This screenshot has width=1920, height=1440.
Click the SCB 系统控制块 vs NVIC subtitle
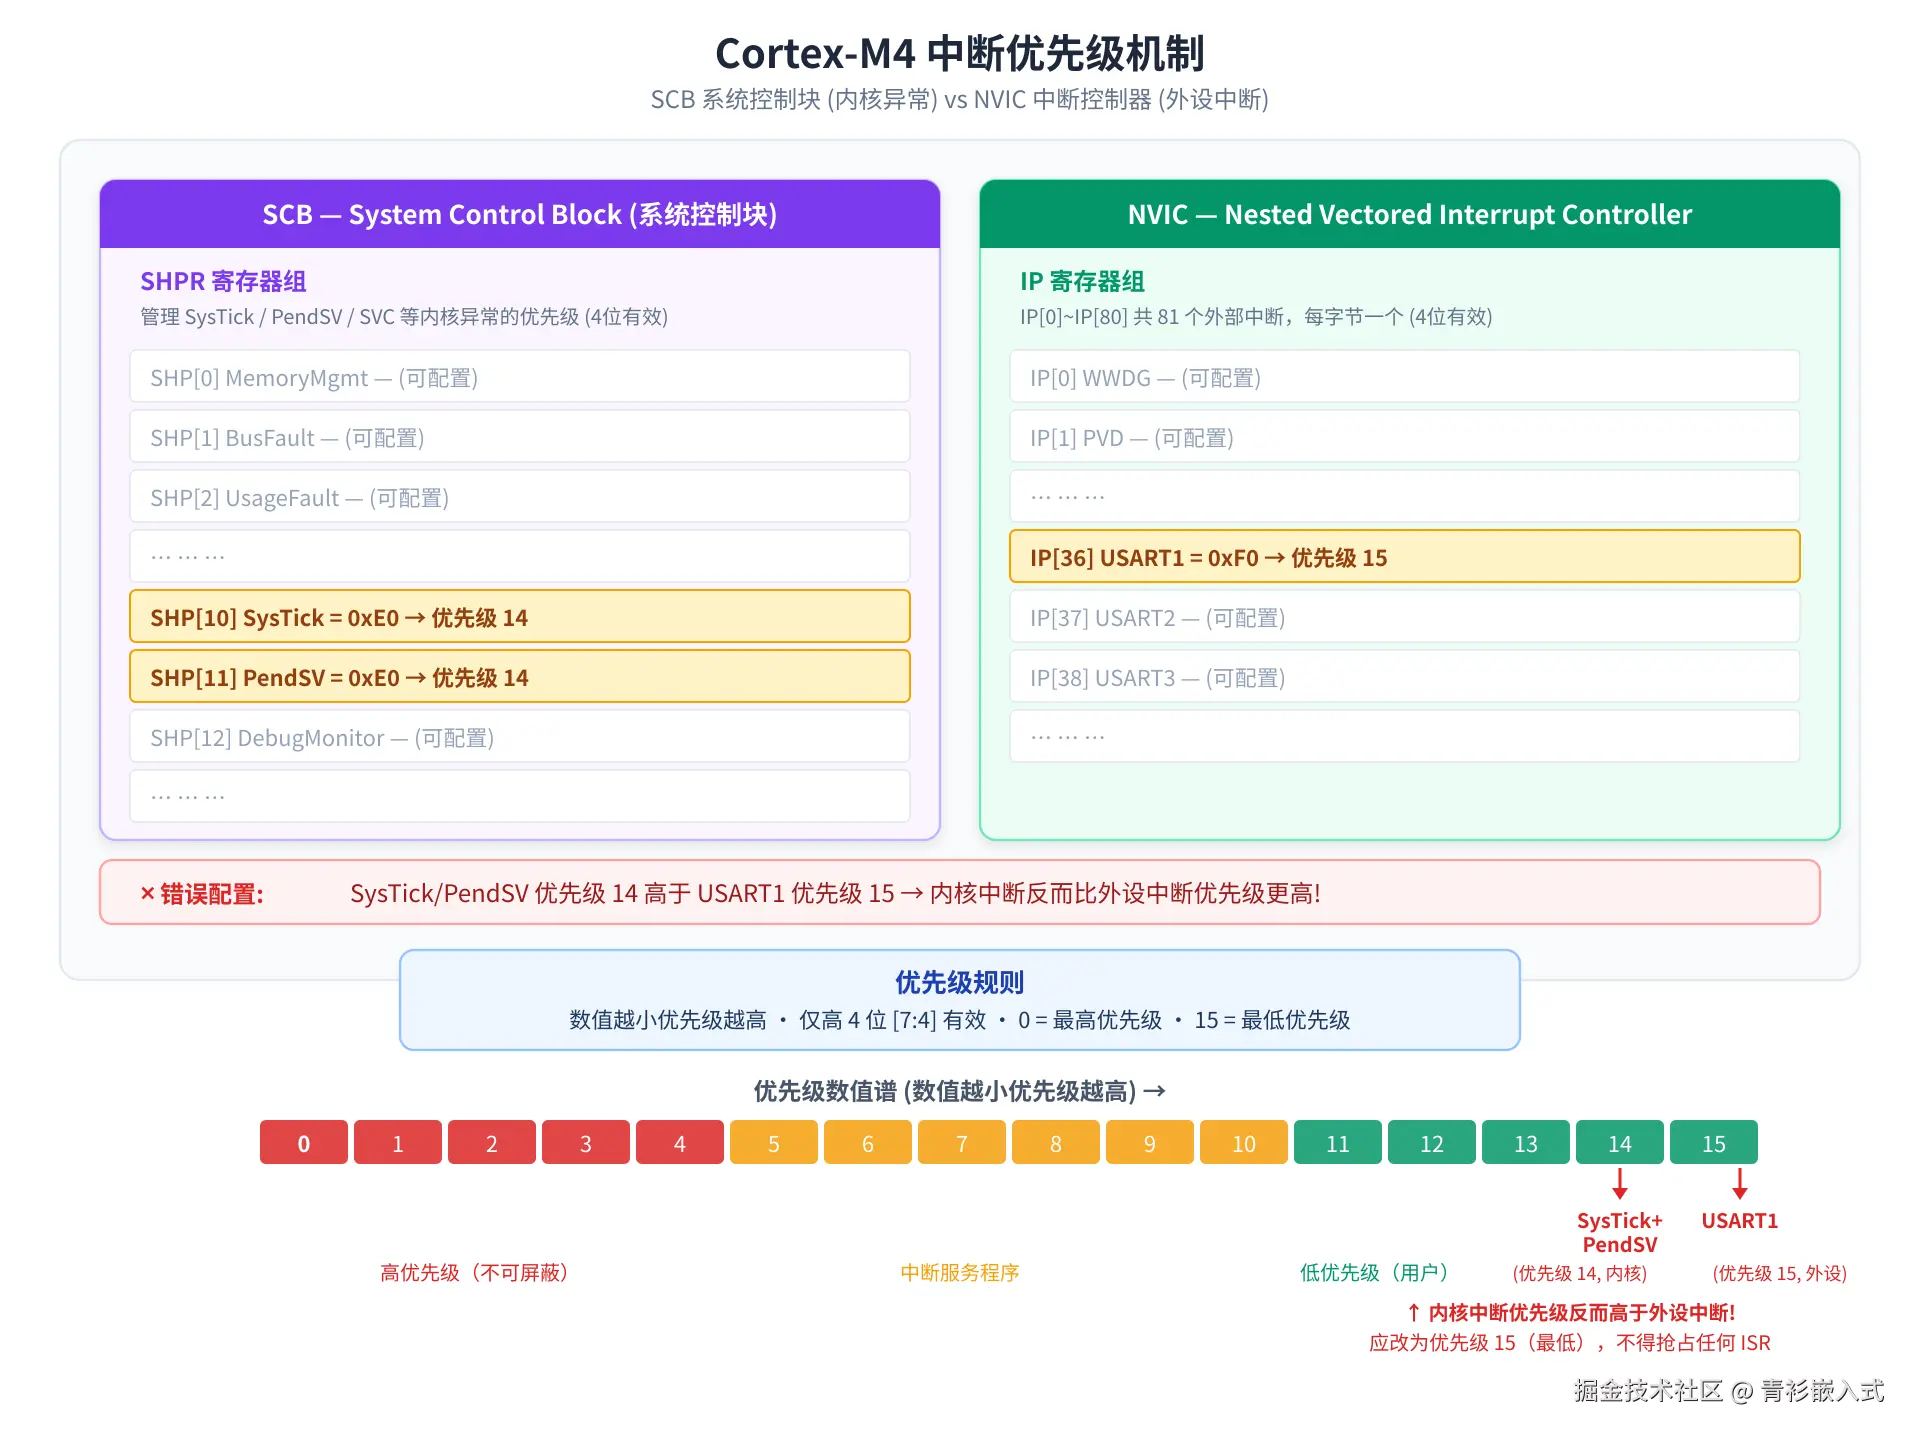(x=960, y=99)
